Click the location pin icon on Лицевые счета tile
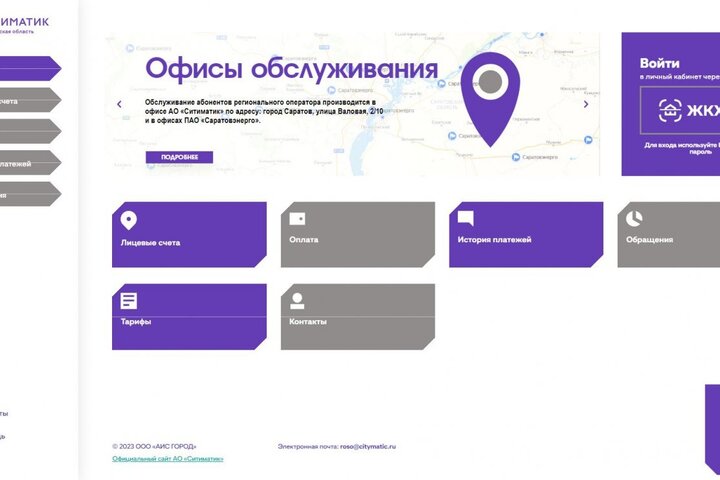 tap(129, 220)
